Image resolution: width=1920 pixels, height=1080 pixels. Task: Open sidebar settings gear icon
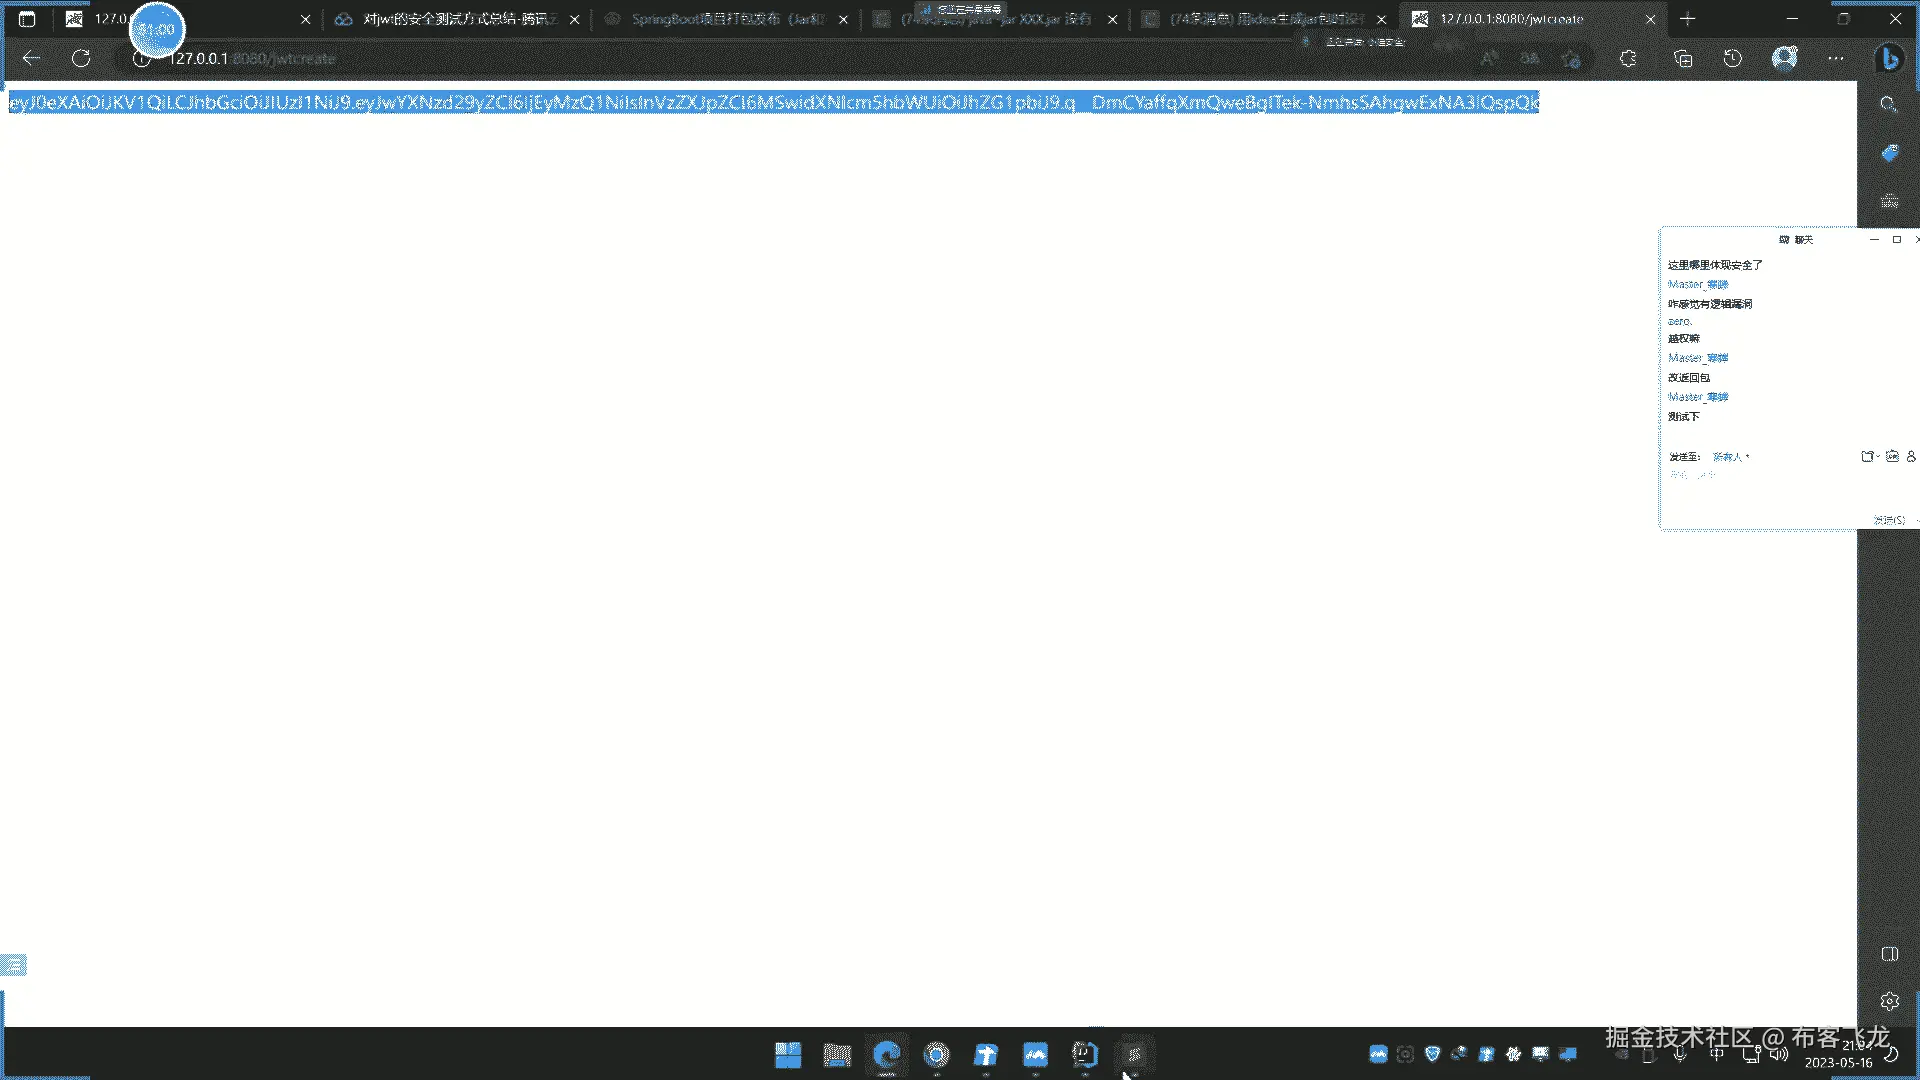[x=1889, y=1001]
